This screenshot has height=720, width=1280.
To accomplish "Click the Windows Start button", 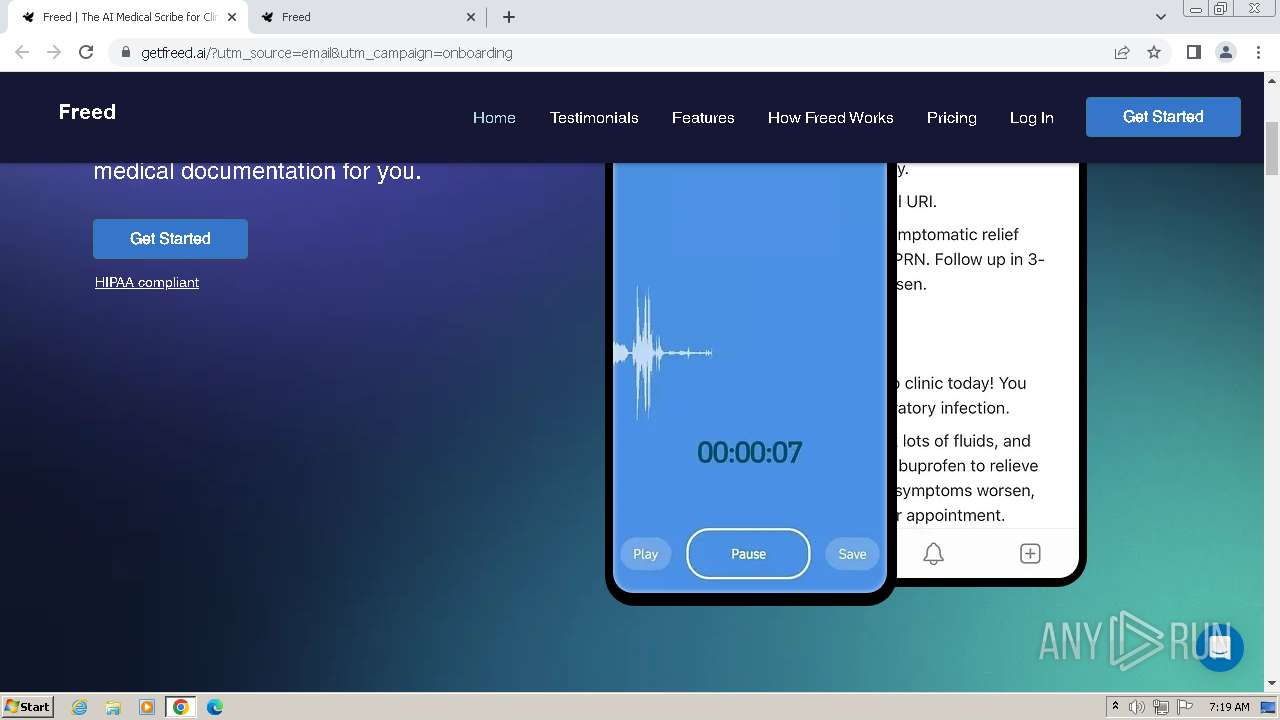I will click(x=28, y=707).
